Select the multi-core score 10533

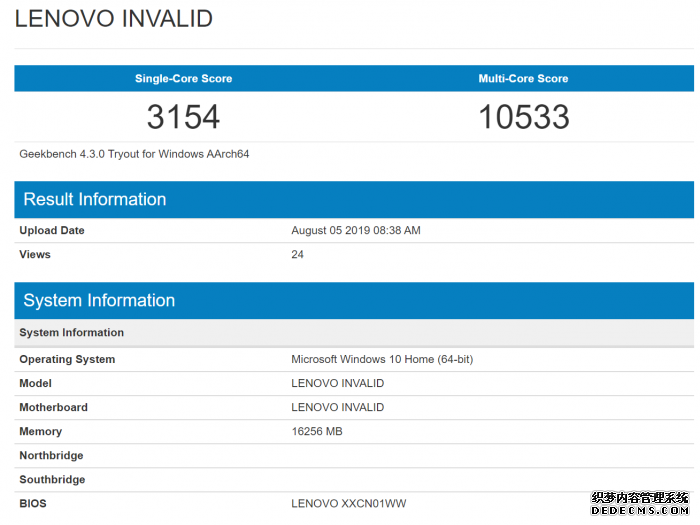(524, 117)
